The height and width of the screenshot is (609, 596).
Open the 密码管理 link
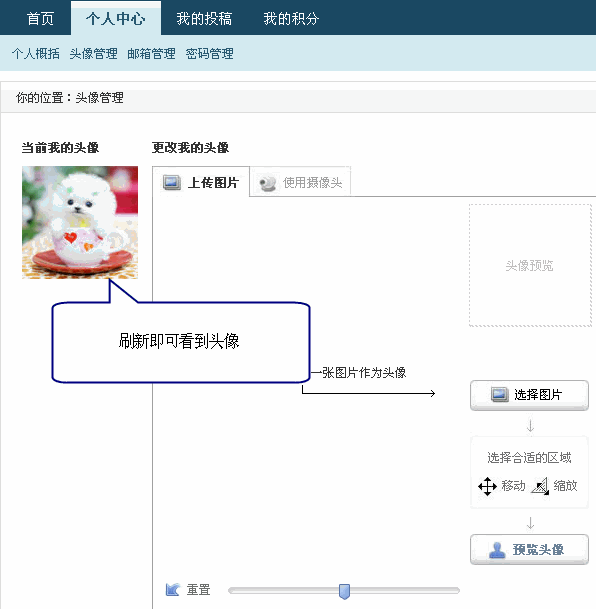point(209,54)
